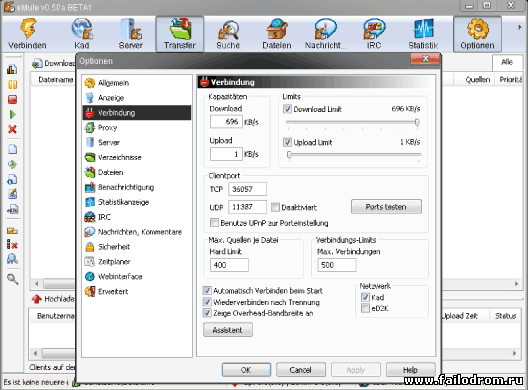528x390 pixels.
Task: Click upload list scrollbar left arrow
Action: [x=35, y=353]
